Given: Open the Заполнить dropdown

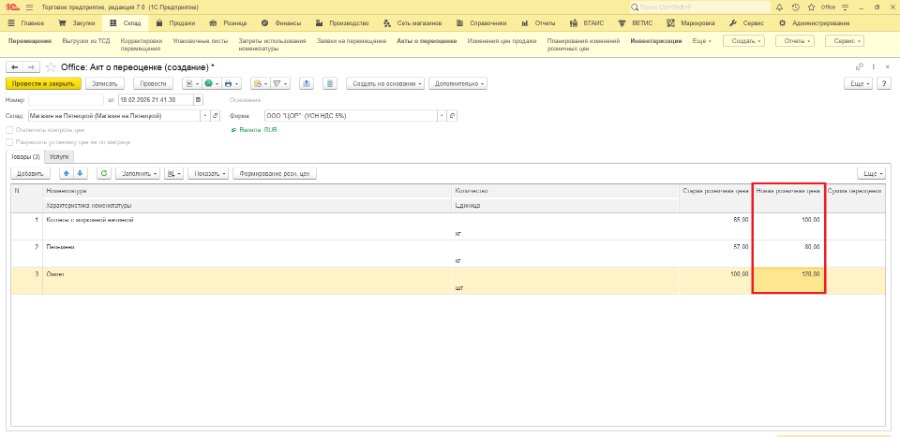Looking at the screenshot, I should [x=138, y=173].
